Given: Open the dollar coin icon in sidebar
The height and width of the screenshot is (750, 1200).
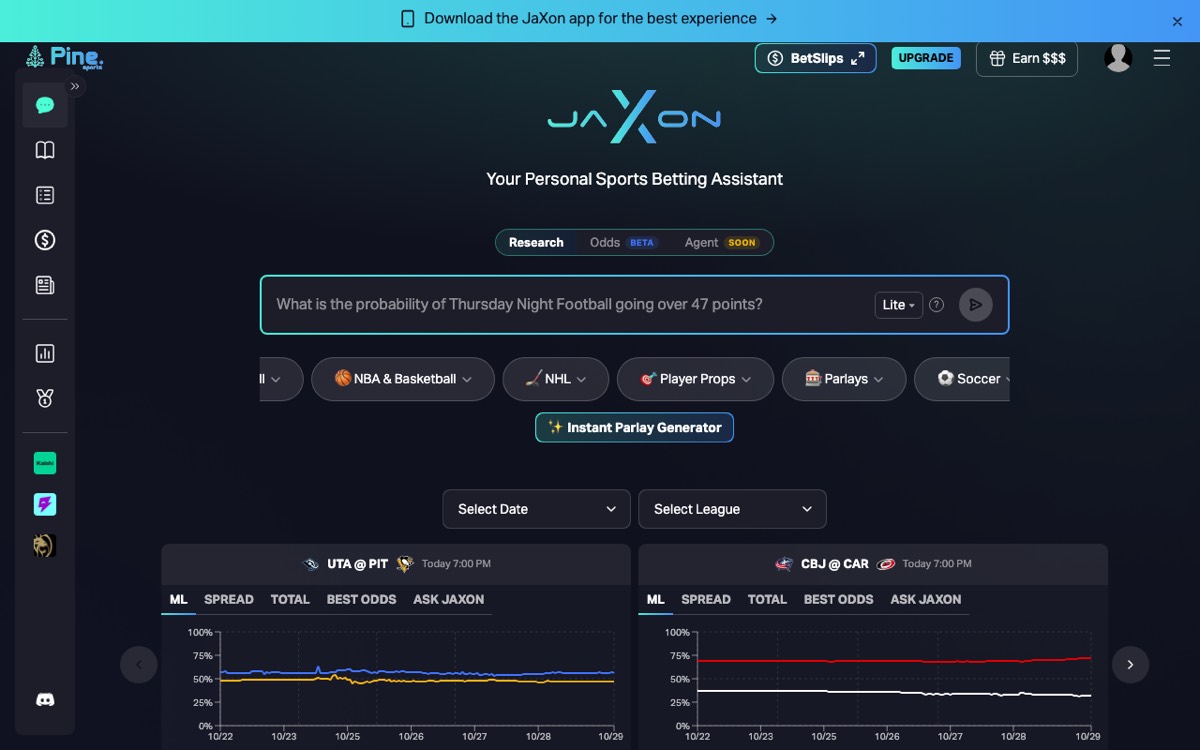Looking at the screenshot, I should point(45,240).
